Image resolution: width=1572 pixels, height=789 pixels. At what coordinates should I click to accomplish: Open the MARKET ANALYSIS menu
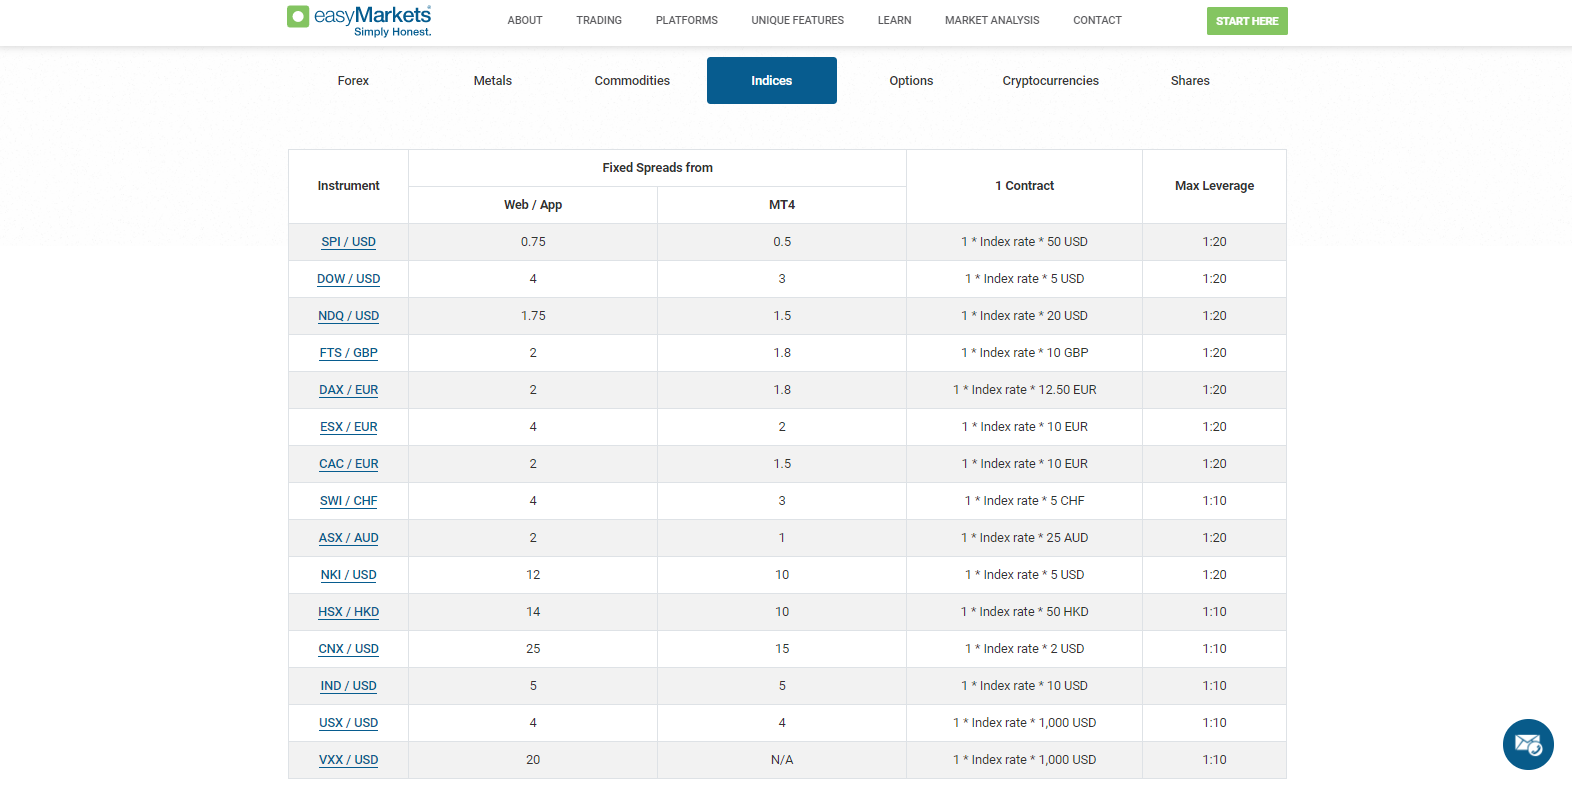tap(992, 20)
